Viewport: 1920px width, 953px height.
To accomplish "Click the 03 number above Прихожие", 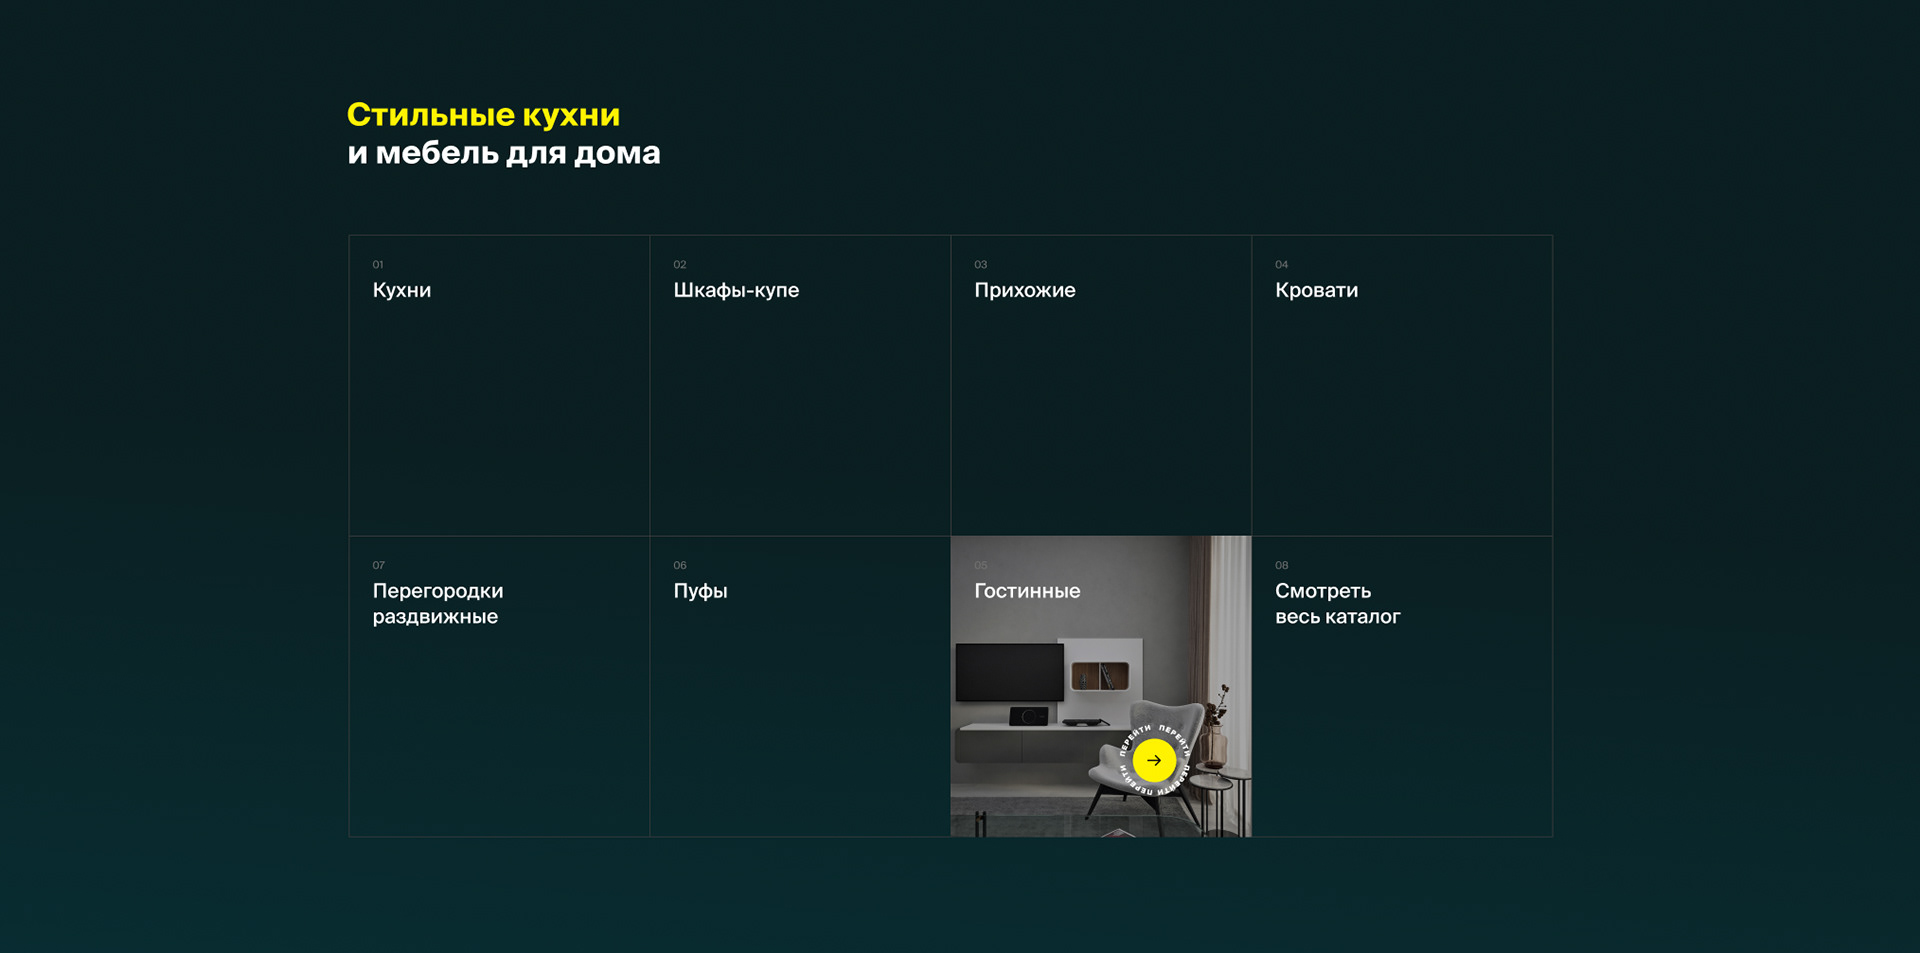I will coord(981,265).
